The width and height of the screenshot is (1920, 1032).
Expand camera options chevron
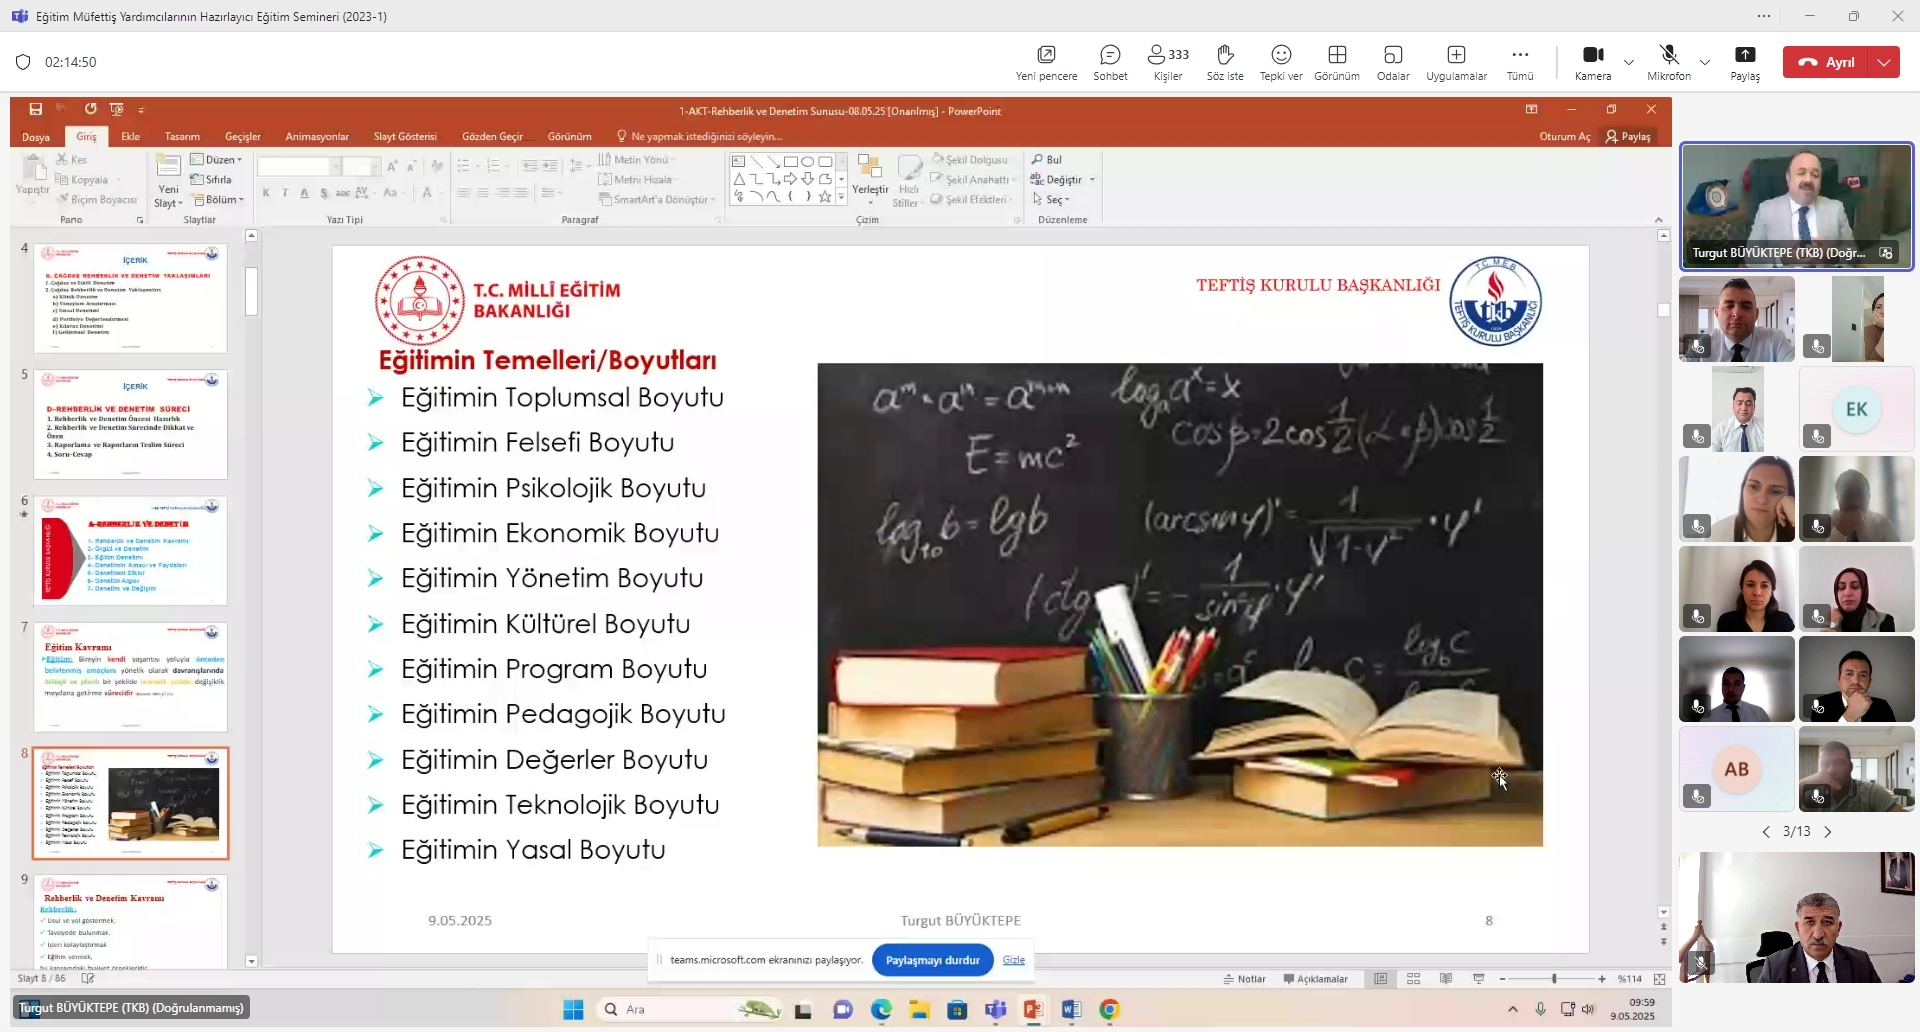1629,62
